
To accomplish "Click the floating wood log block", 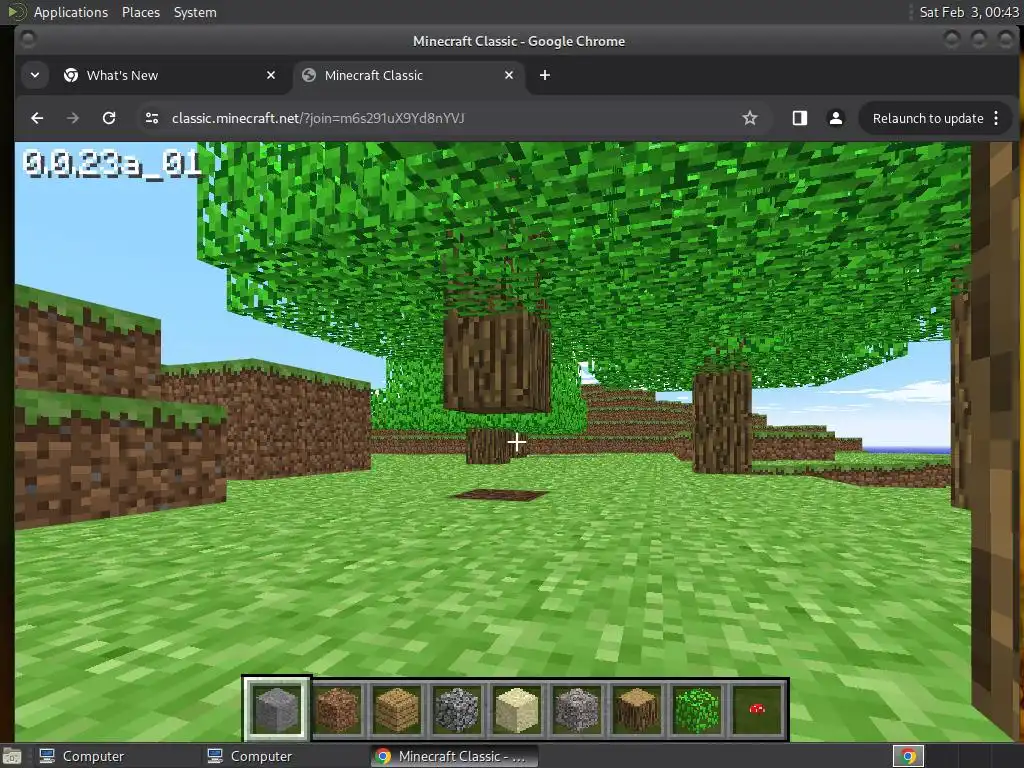I will (x=497, y=360).
